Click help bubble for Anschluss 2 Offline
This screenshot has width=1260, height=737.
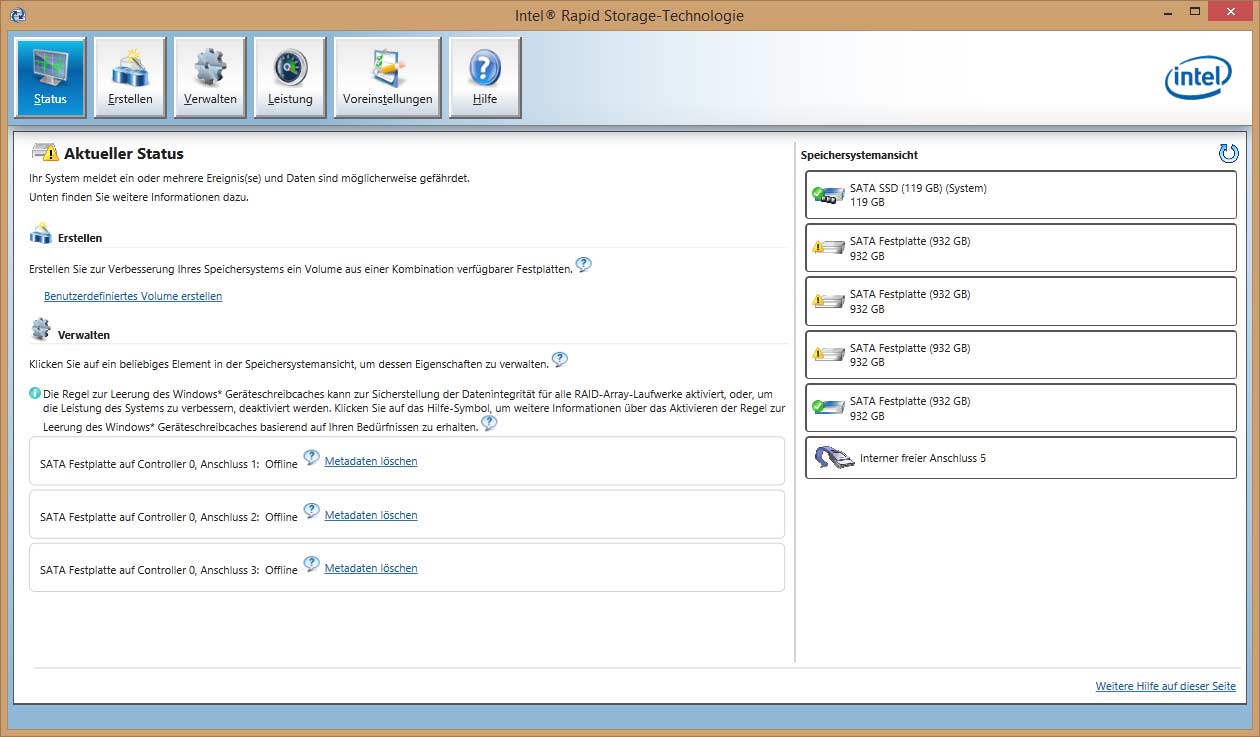[x=311, y=511]
